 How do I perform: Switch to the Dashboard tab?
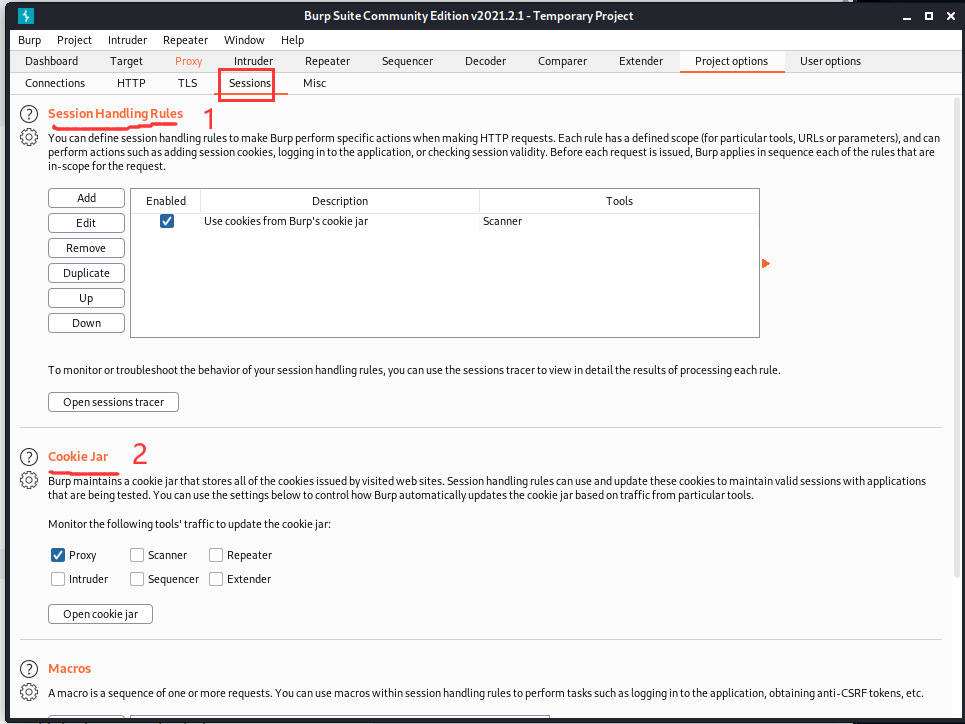coord(52,61)
